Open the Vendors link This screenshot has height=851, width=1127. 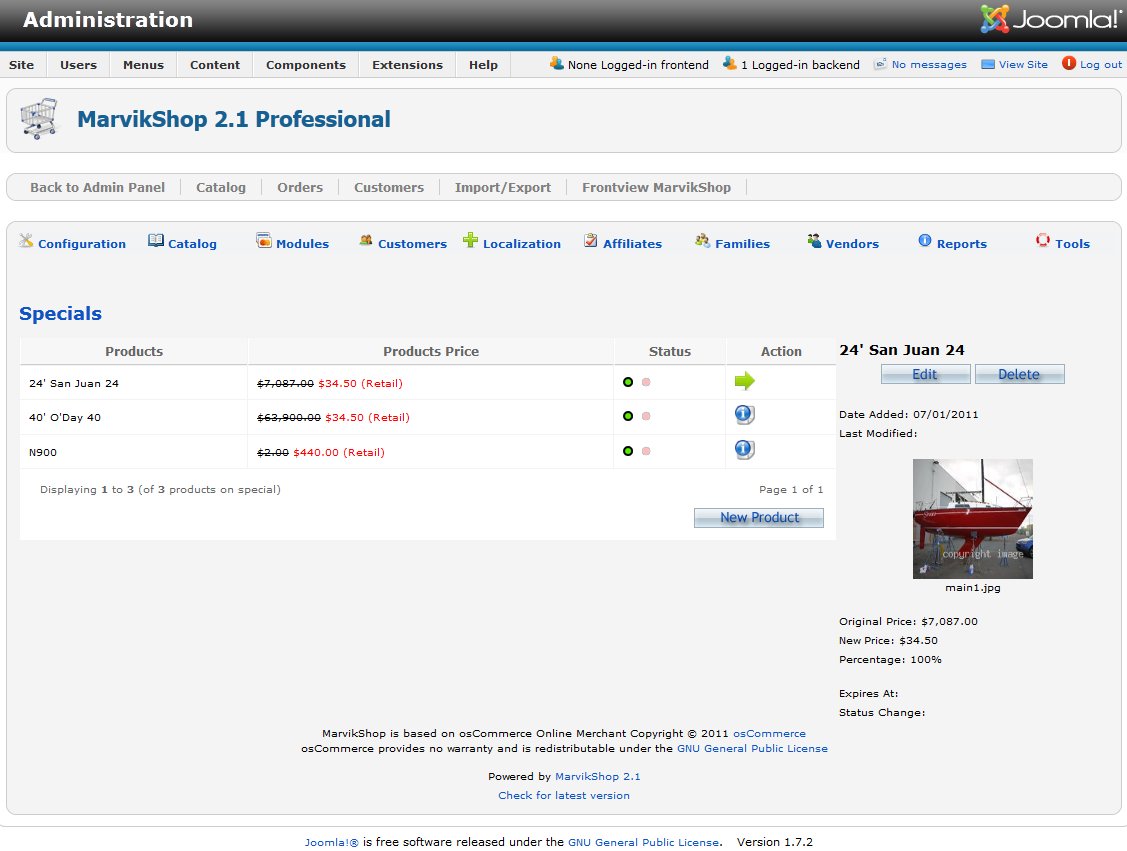point(852,244)
